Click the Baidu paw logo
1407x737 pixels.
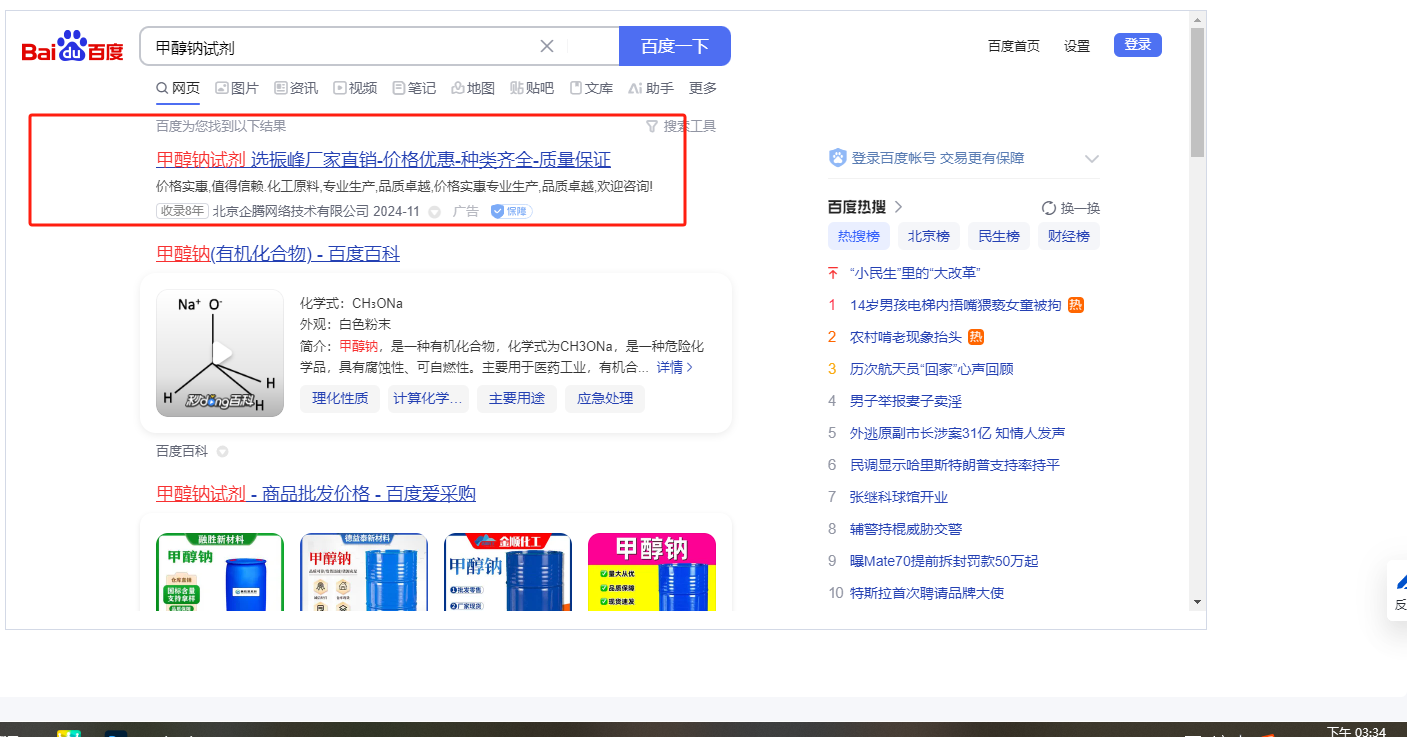72,47
